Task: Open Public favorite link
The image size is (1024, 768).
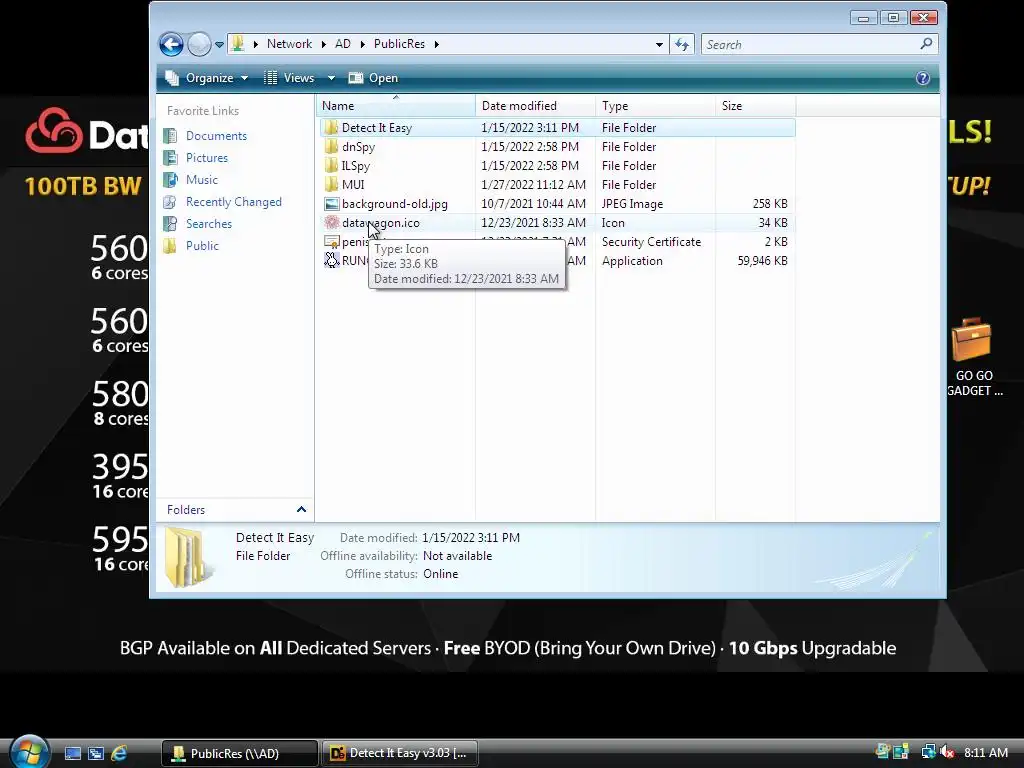Action: point(202,246)
